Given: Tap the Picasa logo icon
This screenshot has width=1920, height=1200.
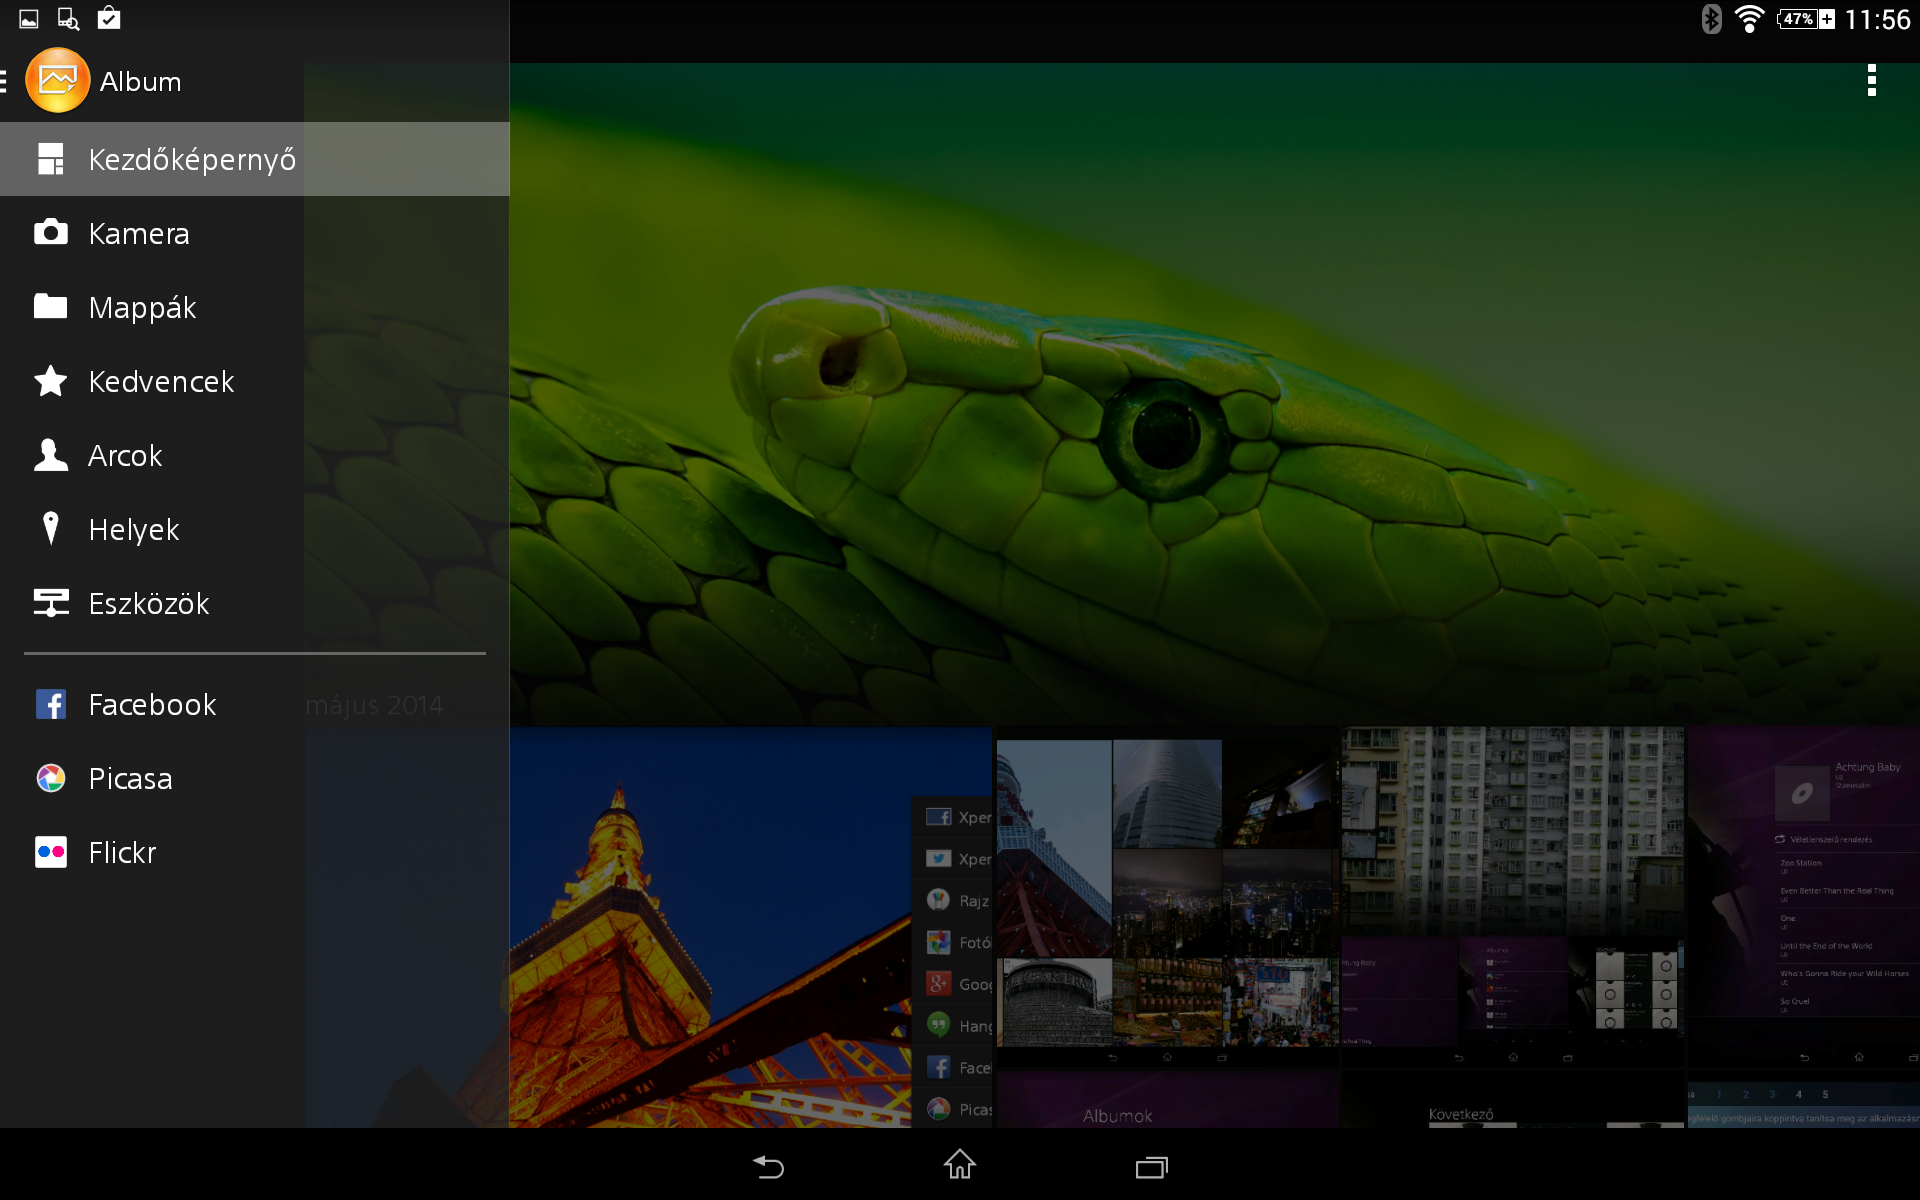Looking at the screenshot, I should (x=51, y=778).
